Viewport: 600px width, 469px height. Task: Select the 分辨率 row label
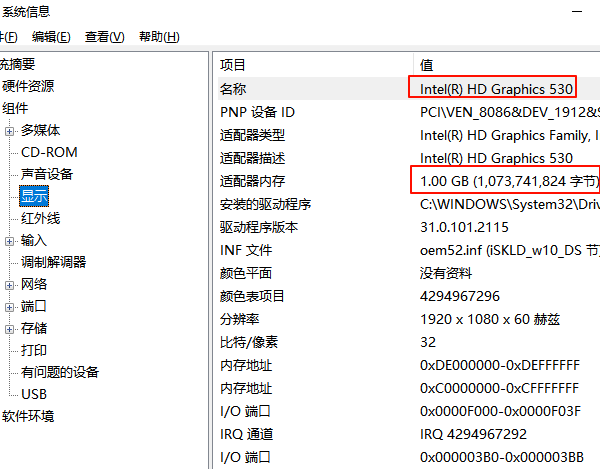coord(240,319)
